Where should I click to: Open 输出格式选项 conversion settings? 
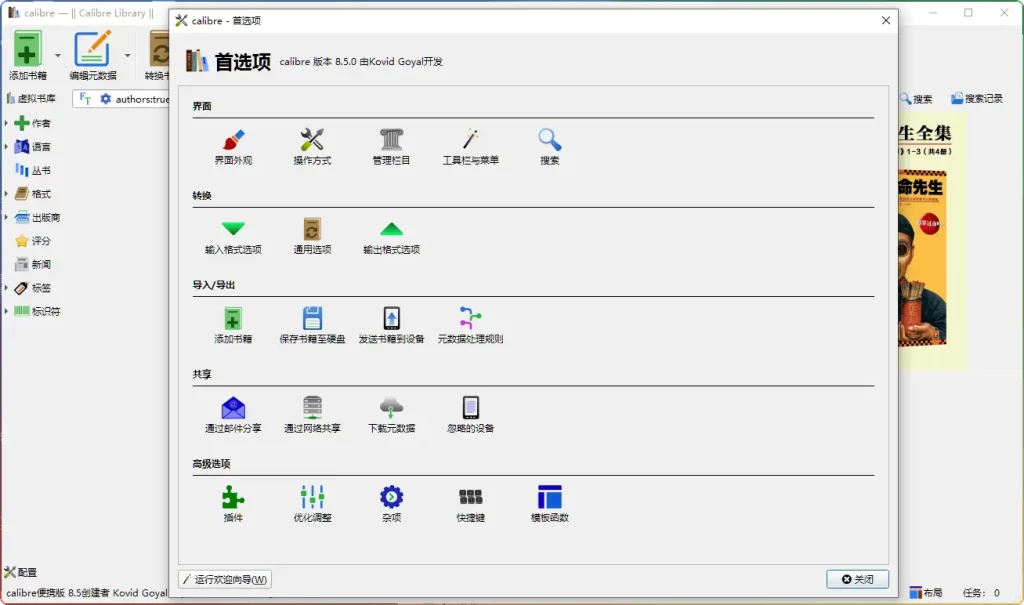[x=391, y=237]
